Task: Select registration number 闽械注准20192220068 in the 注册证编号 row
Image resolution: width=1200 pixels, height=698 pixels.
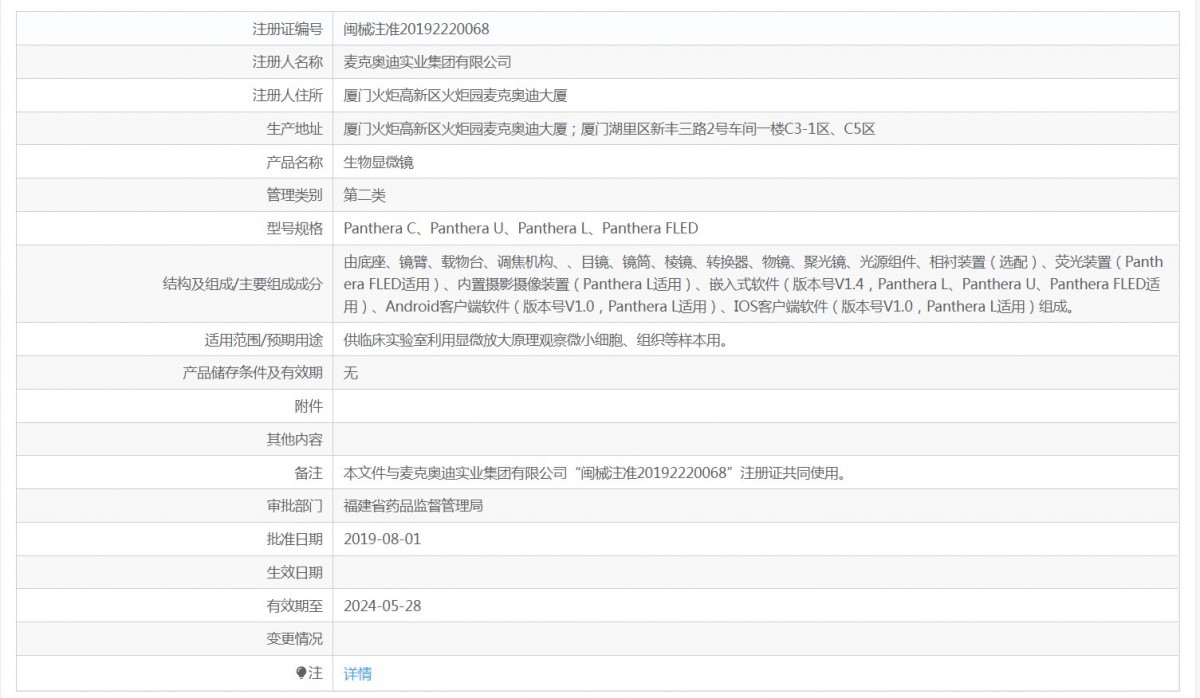Action: click(416, 29)
